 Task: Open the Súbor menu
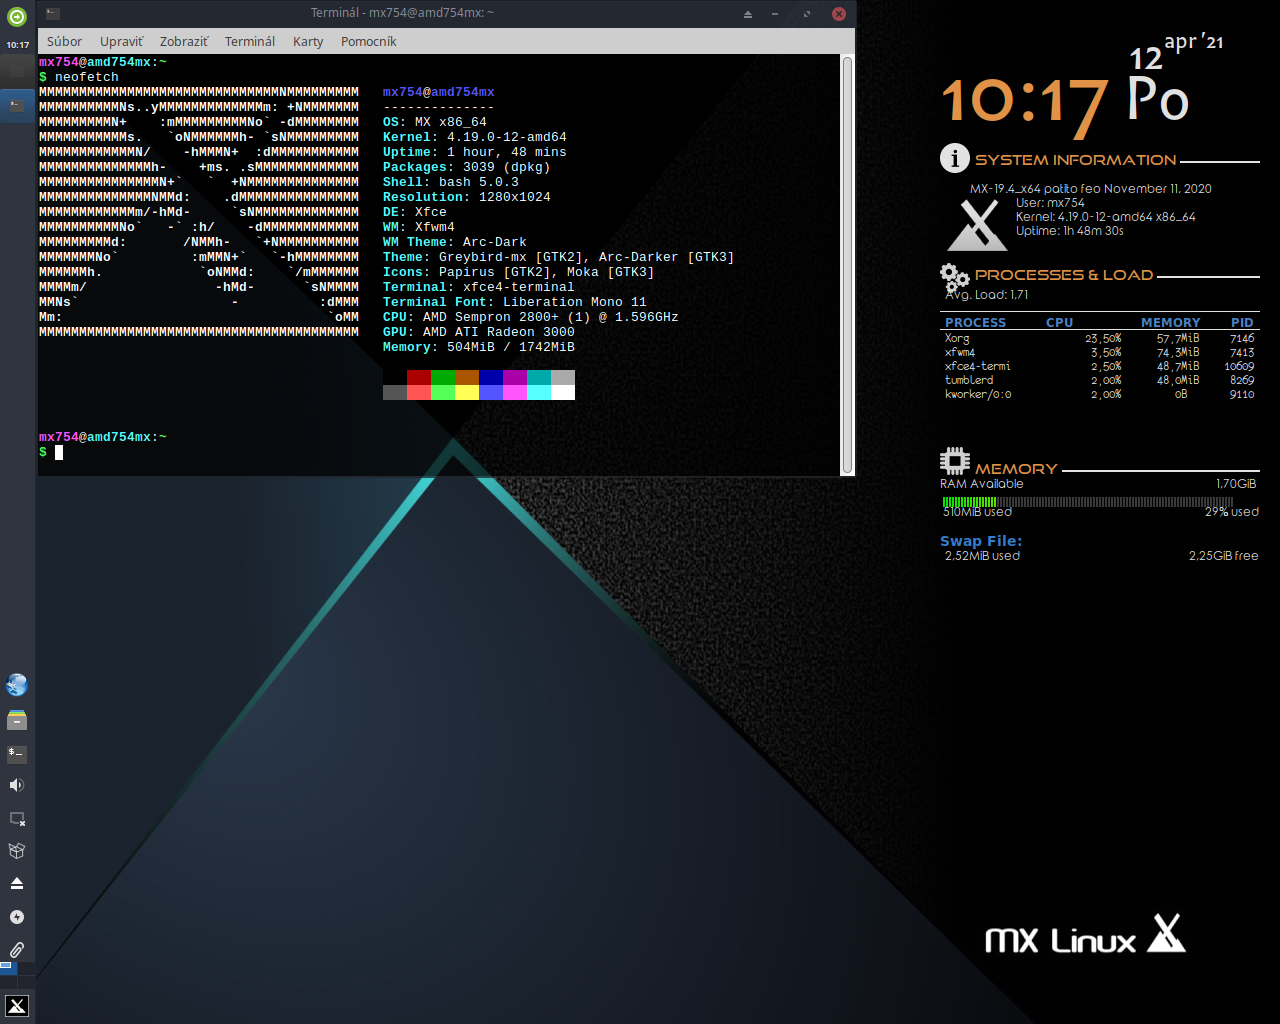coord(64,41)
